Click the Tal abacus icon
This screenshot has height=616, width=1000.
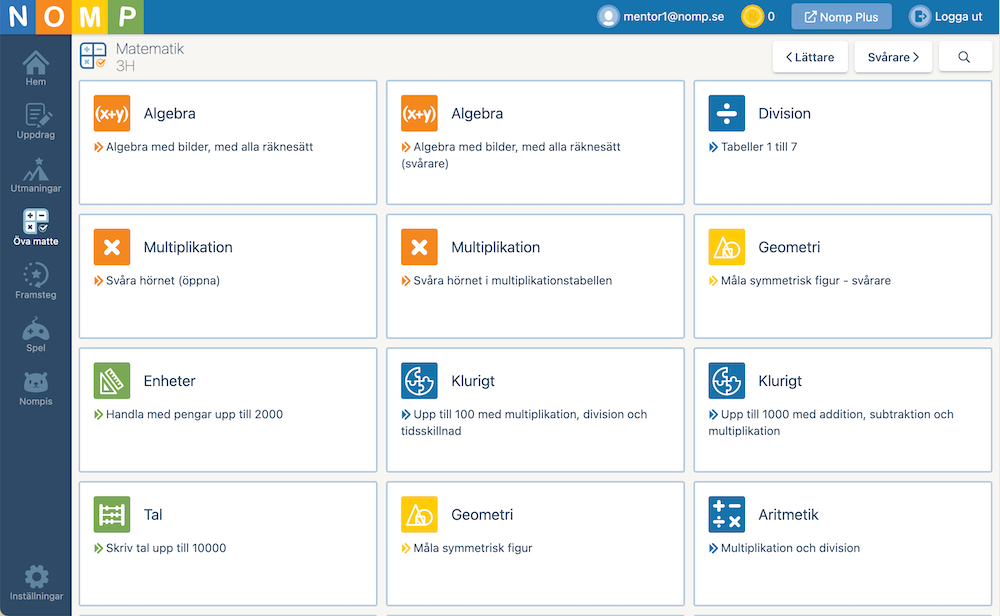pos(112,515)
